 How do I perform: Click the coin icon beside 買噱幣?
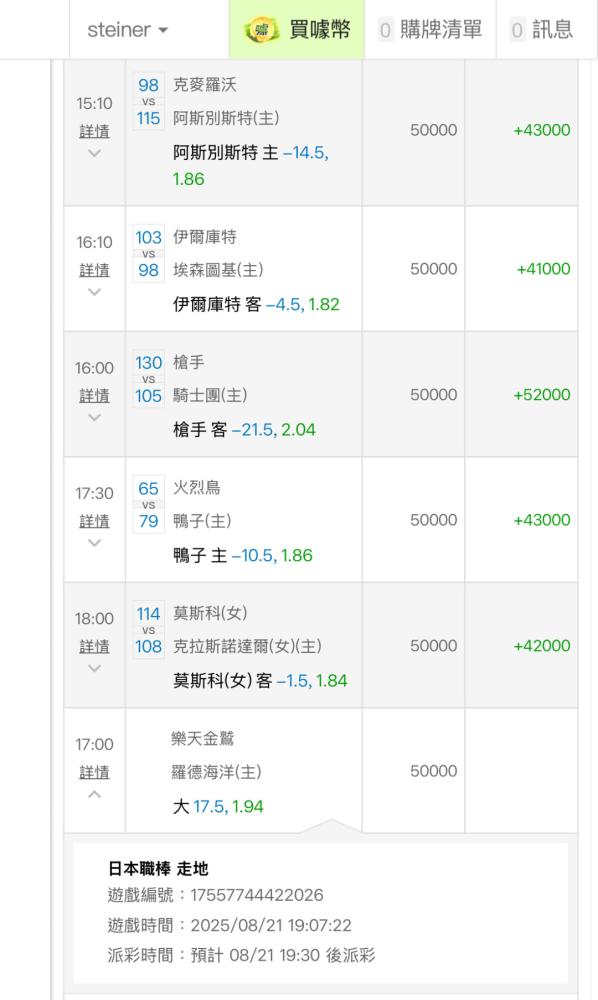click(261, 29)
